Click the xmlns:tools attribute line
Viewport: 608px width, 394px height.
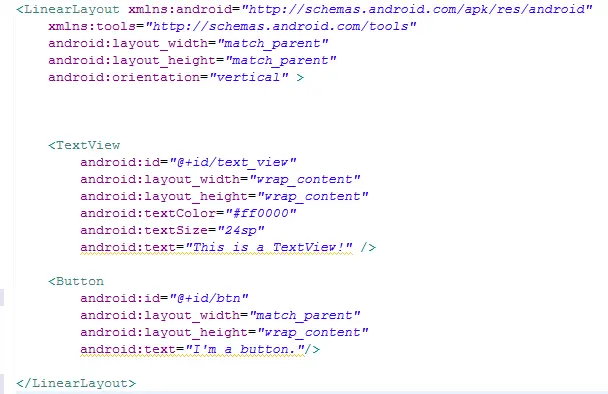click(232, 26)
